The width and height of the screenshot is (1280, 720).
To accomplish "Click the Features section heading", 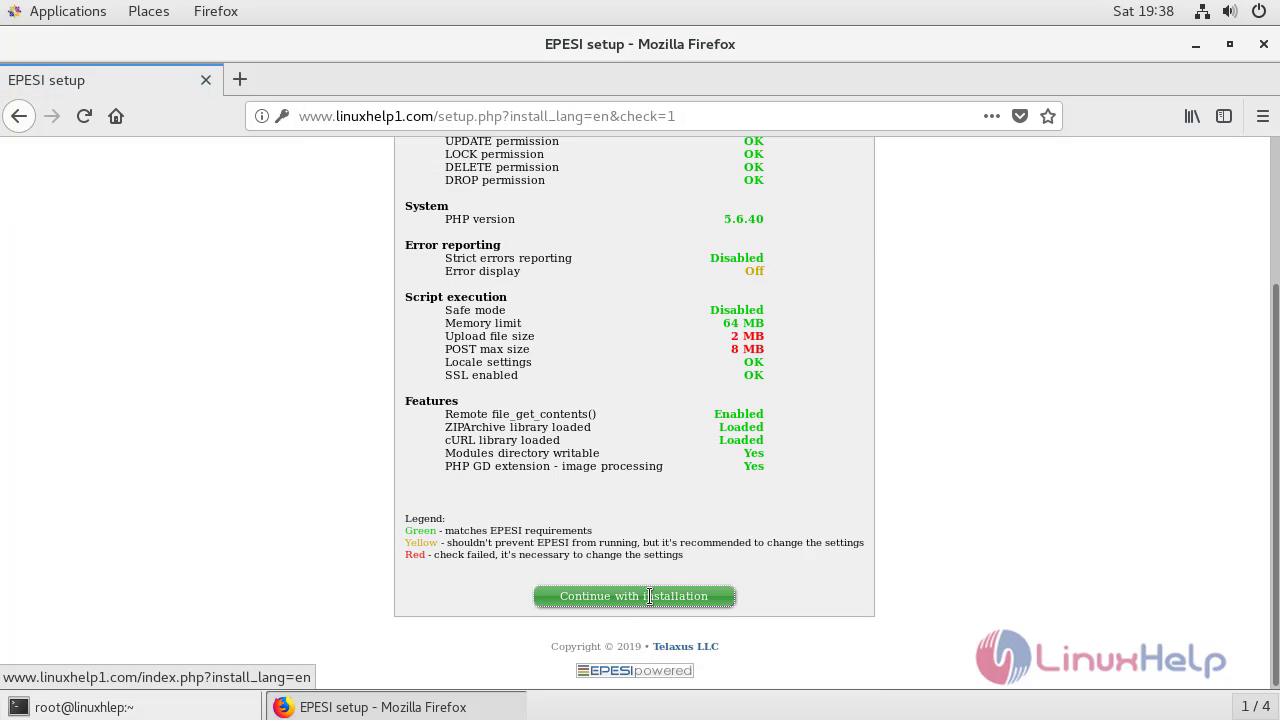I will click(x=431, y=401).
